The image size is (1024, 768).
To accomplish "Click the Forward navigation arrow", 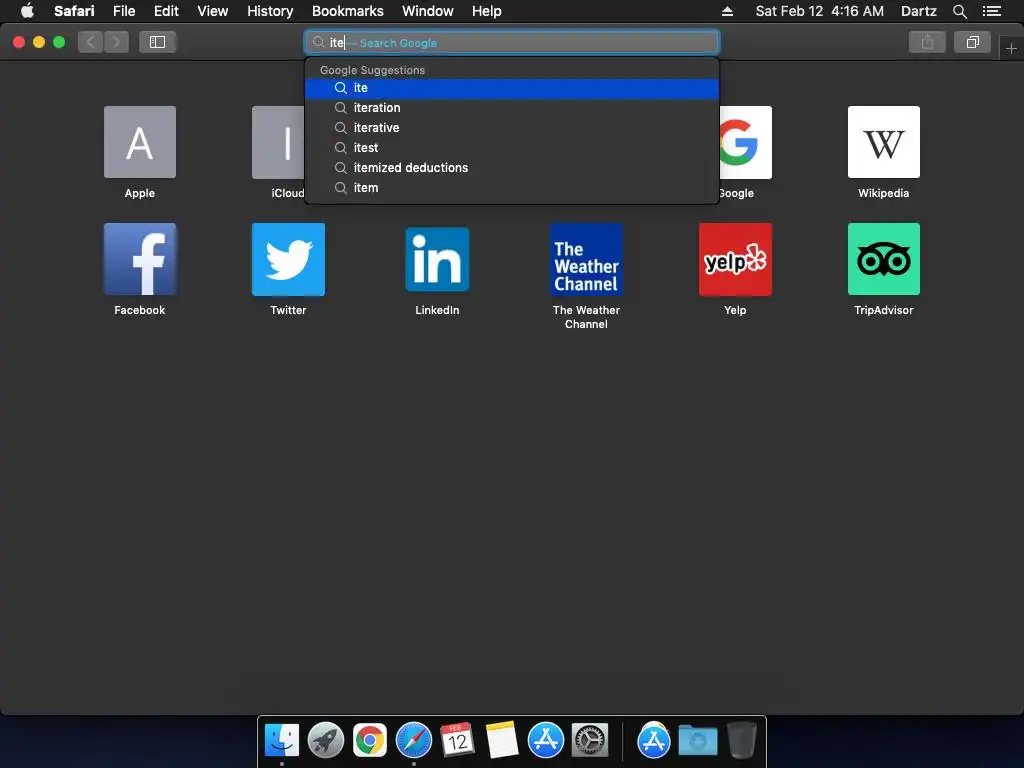I will pyautogui.click(x=116, y=42).
